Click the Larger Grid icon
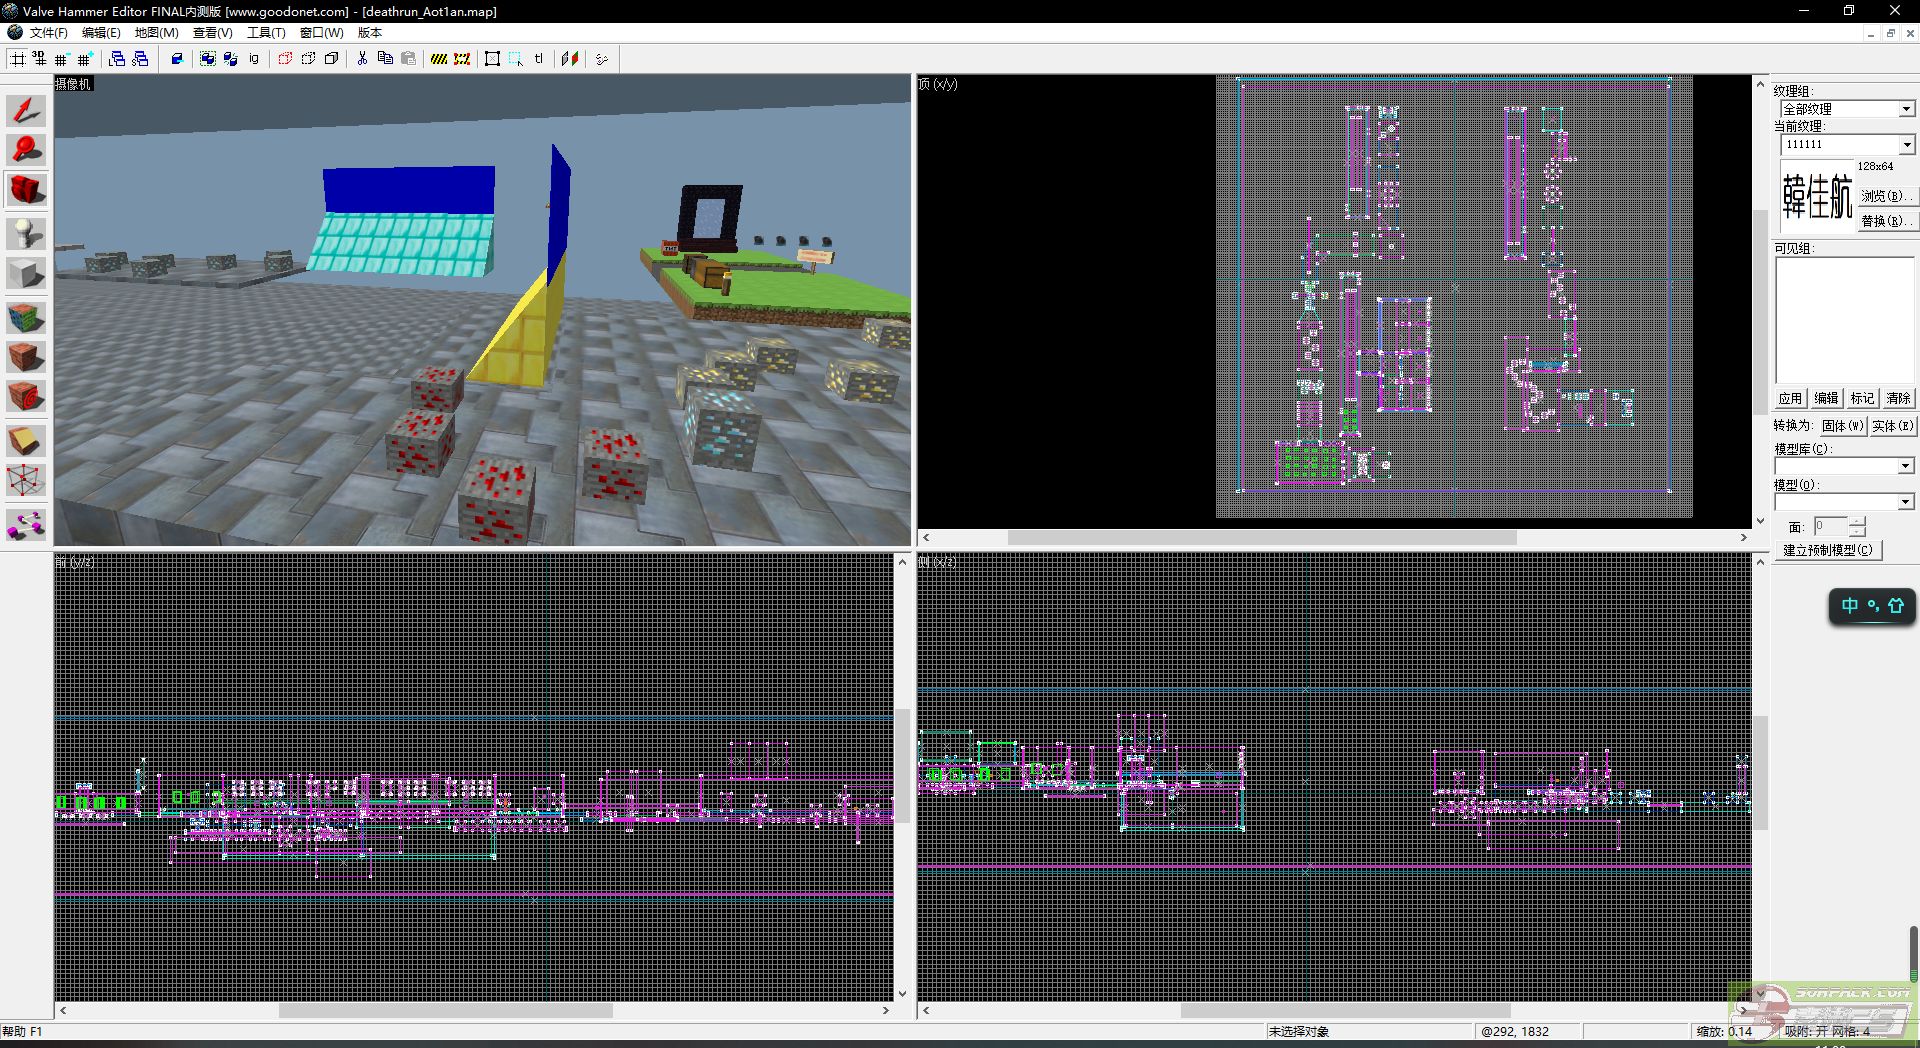1920x1048 pixels. coord(85,59)
